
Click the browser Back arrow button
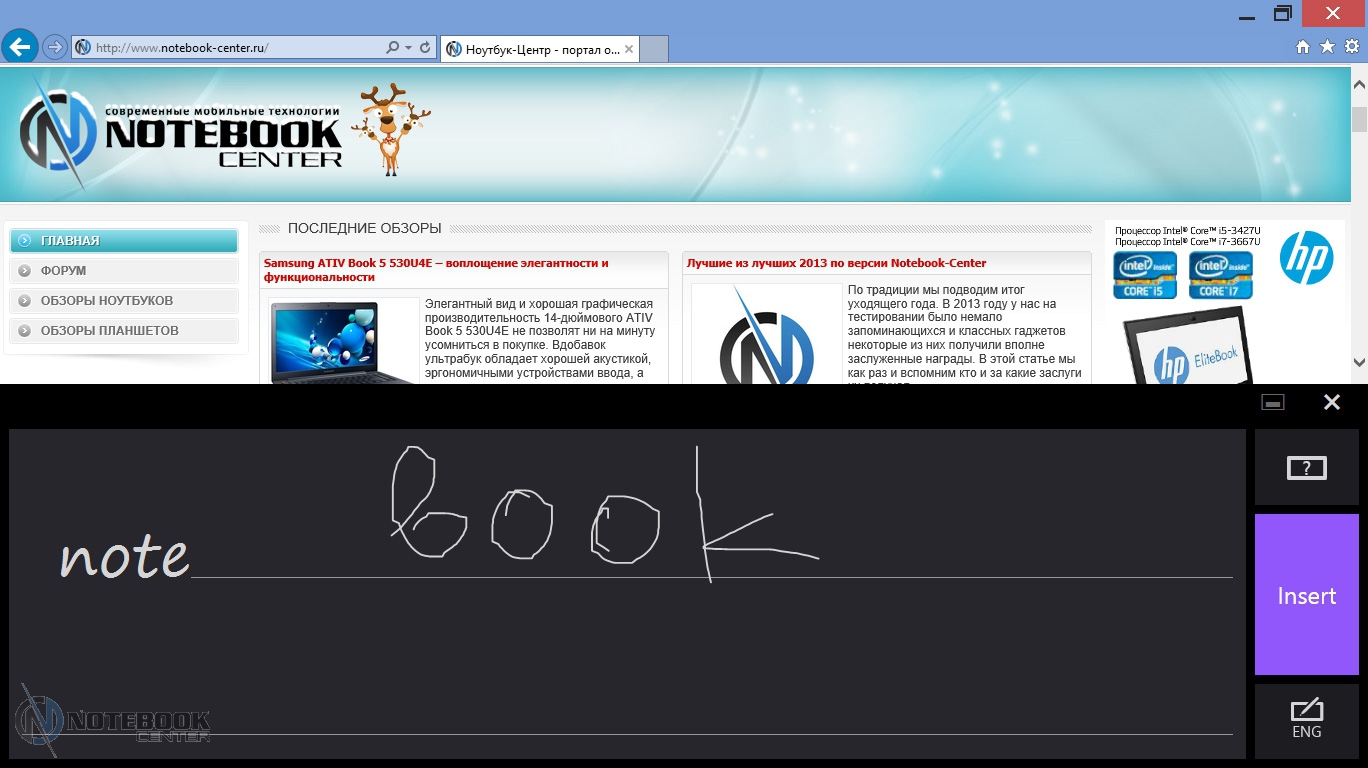click(20, 46)
